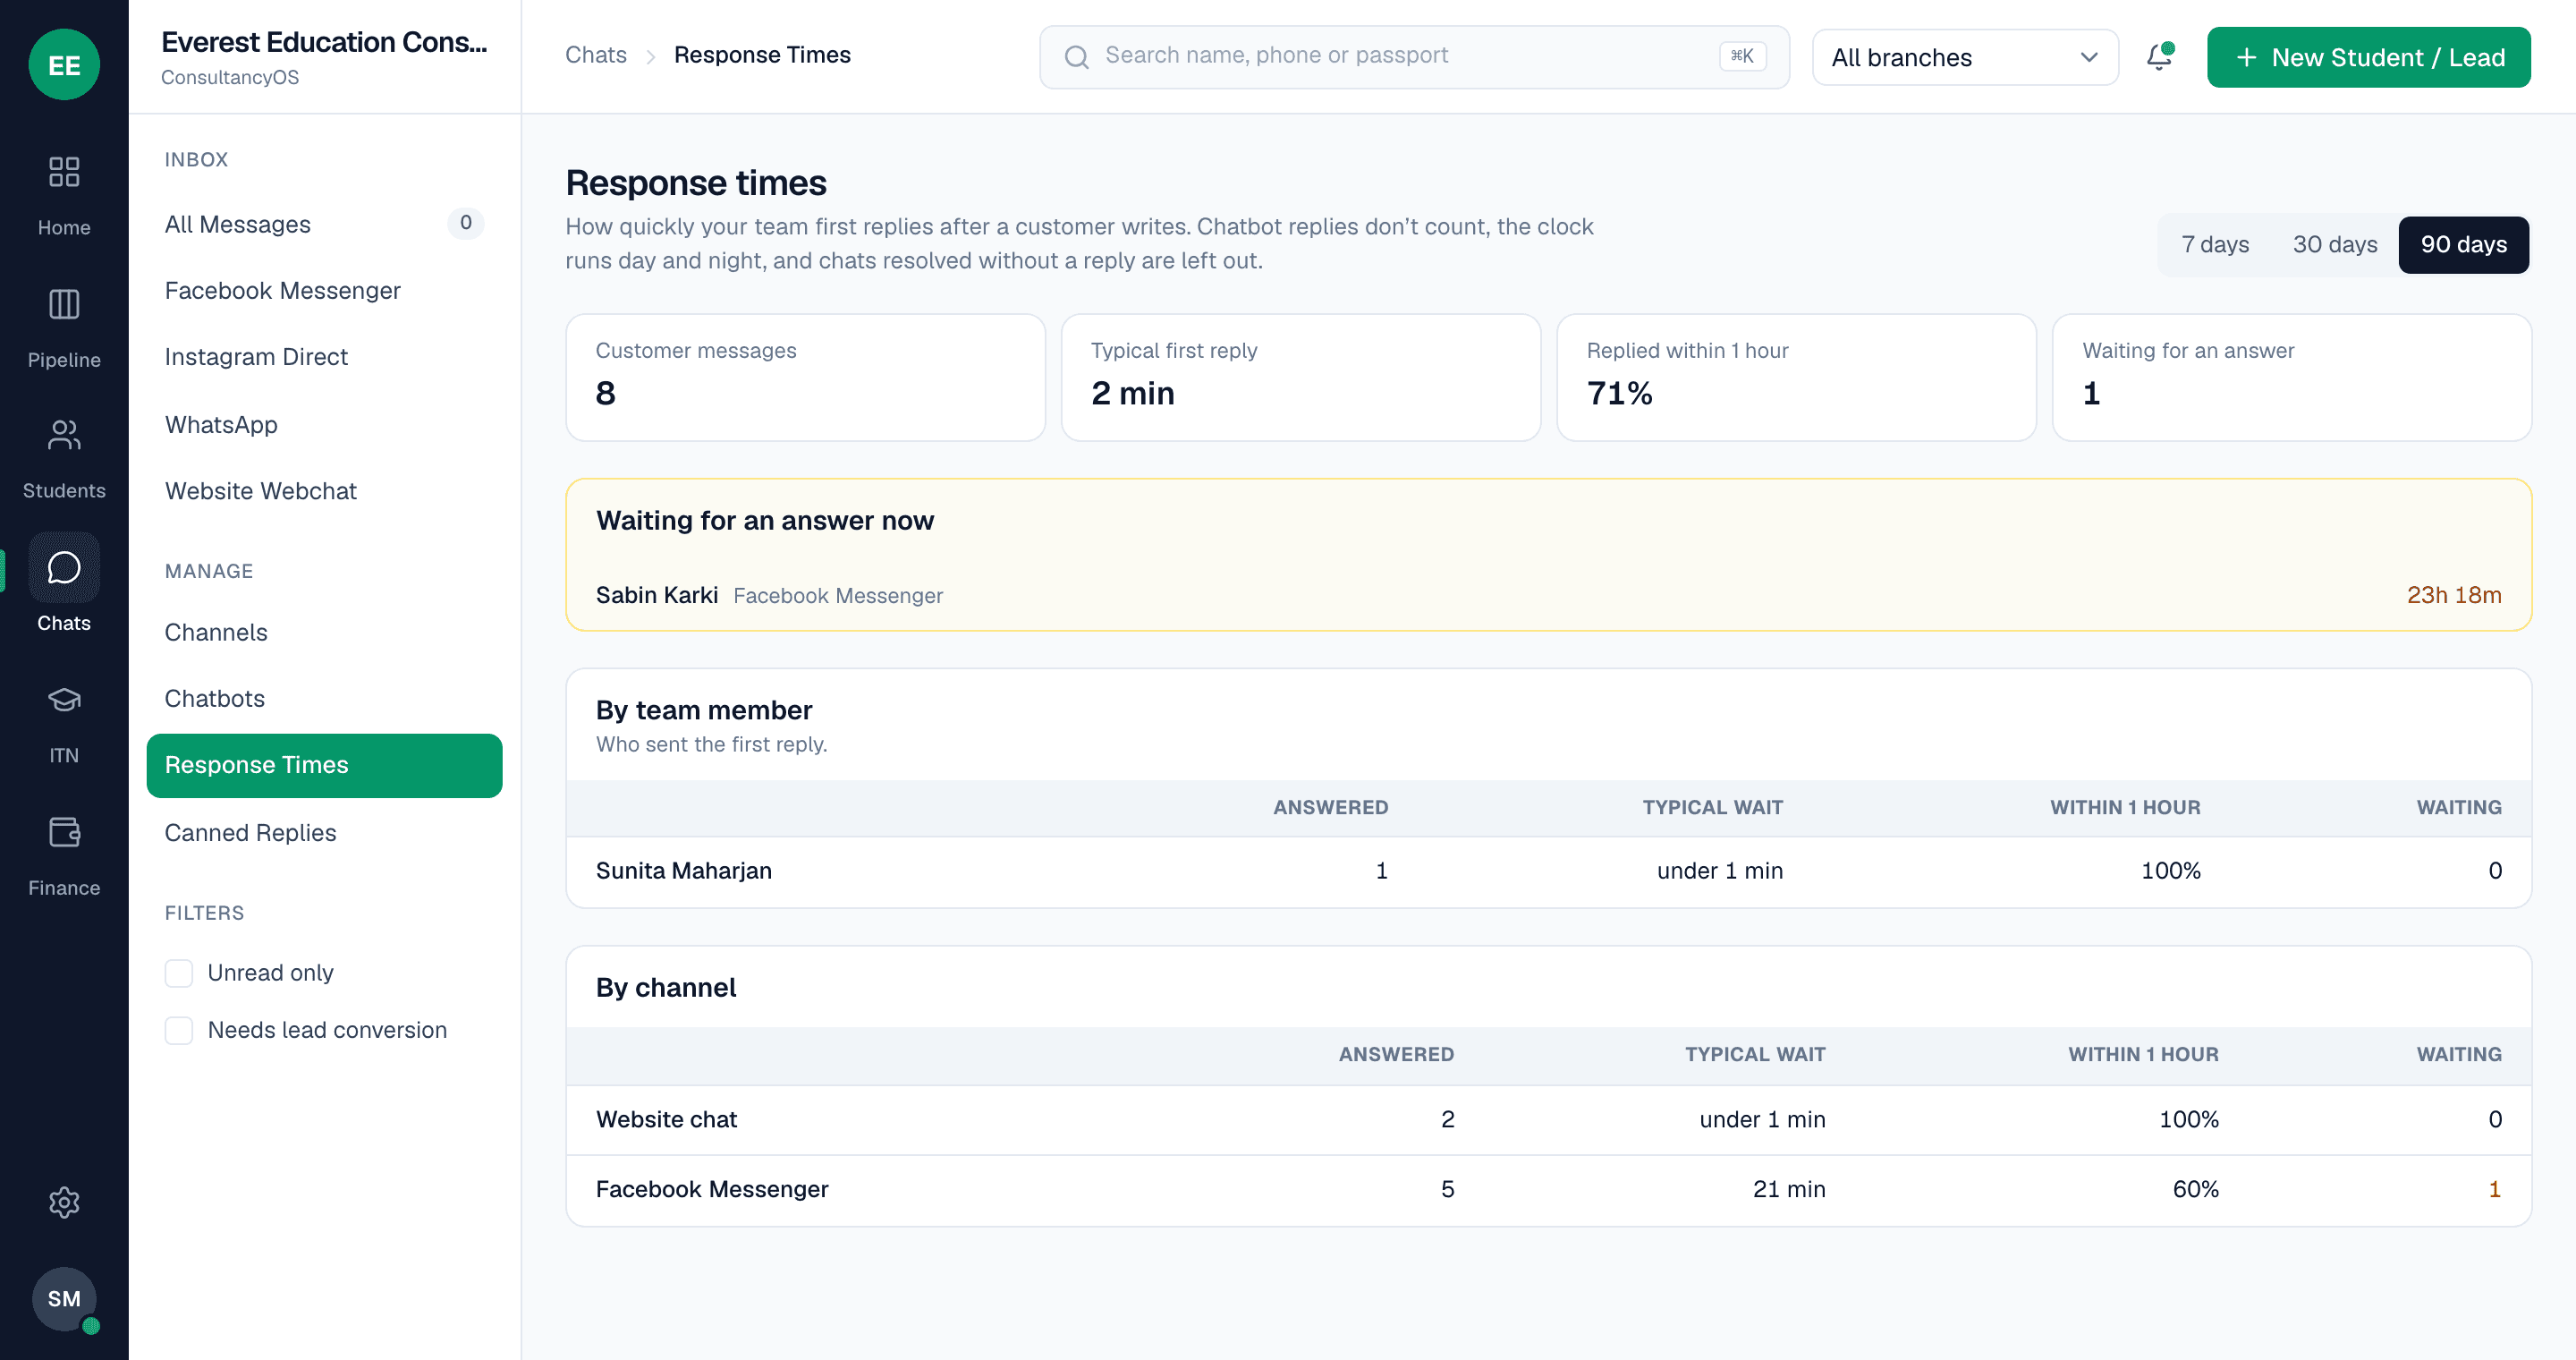Viewport: 2576px width, 1360px height.
Task: Click the 23h 18m waiting time
Action: click(2454, 595)
